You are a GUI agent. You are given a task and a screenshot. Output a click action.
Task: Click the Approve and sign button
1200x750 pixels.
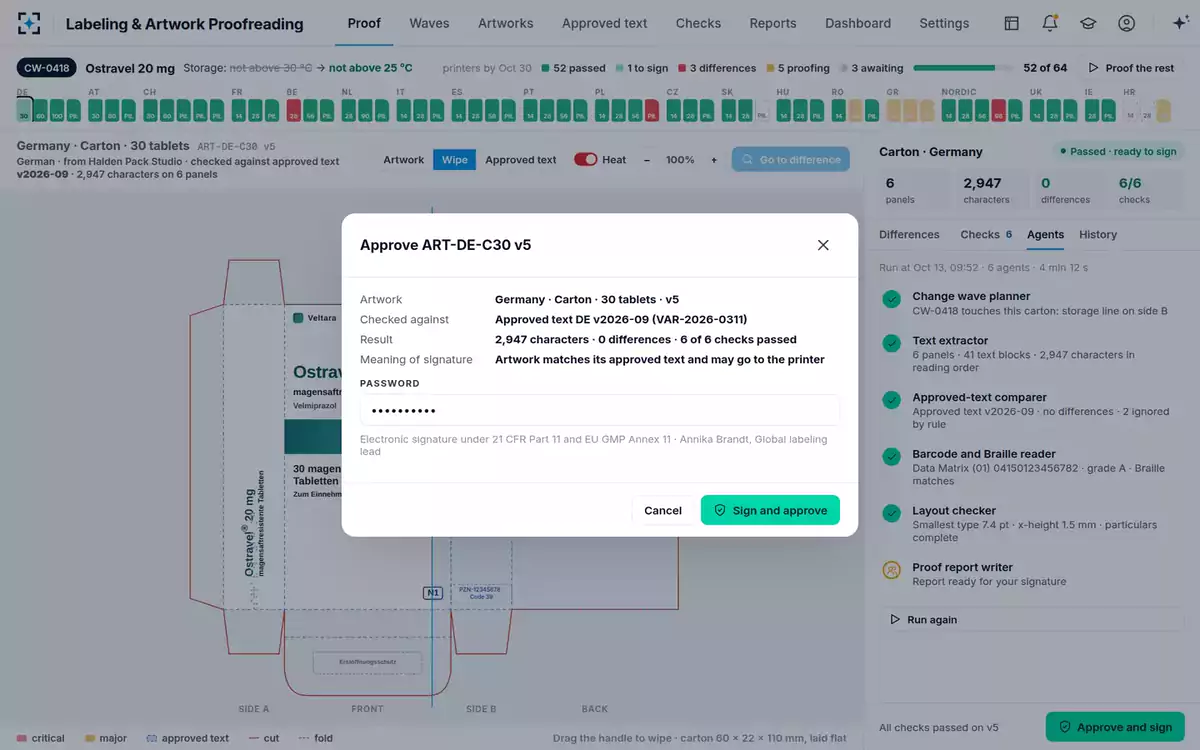click(1115, 727)
